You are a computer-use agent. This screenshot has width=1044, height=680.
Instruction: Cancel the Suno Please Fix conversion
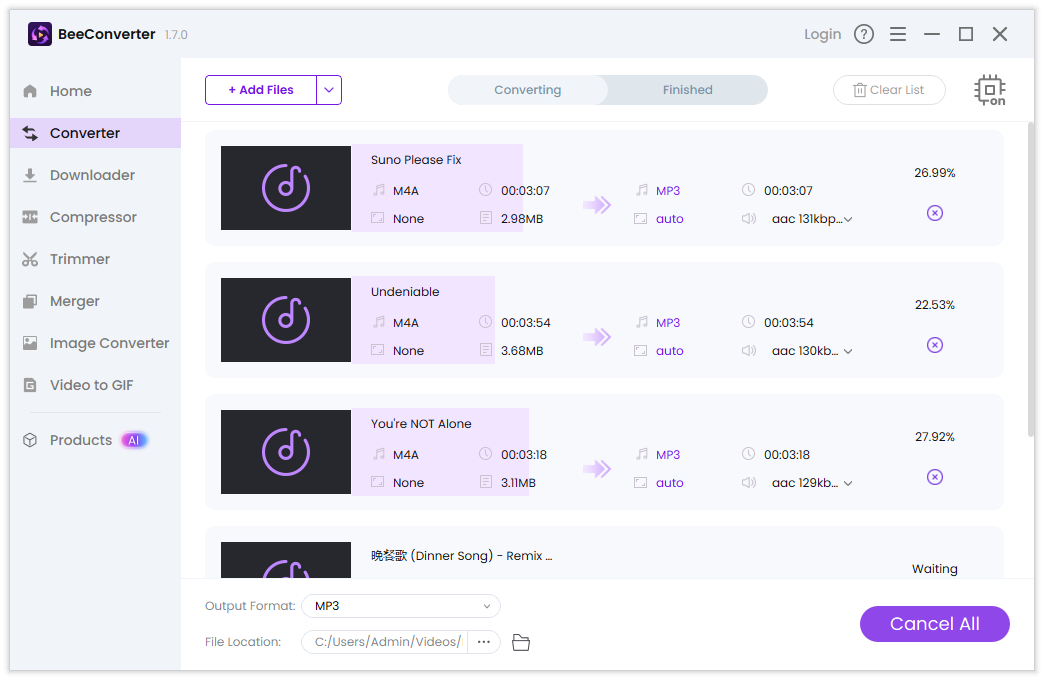[x=934, y=213]
